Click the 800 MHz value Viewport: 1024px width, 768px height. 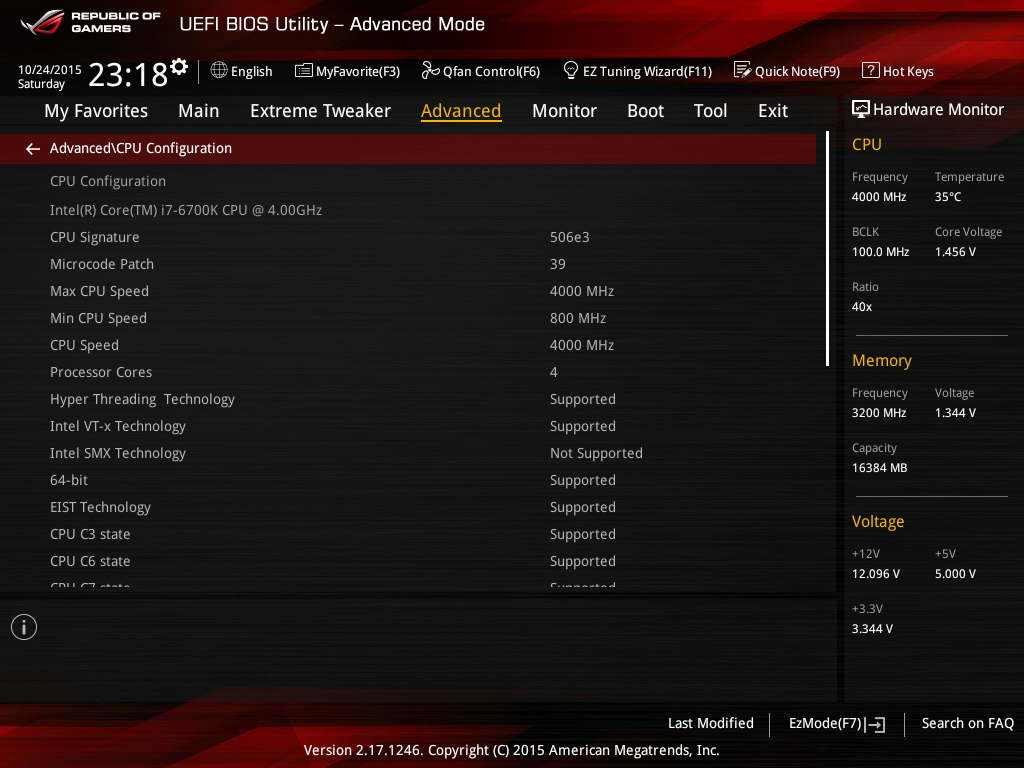tap(578, 318)
